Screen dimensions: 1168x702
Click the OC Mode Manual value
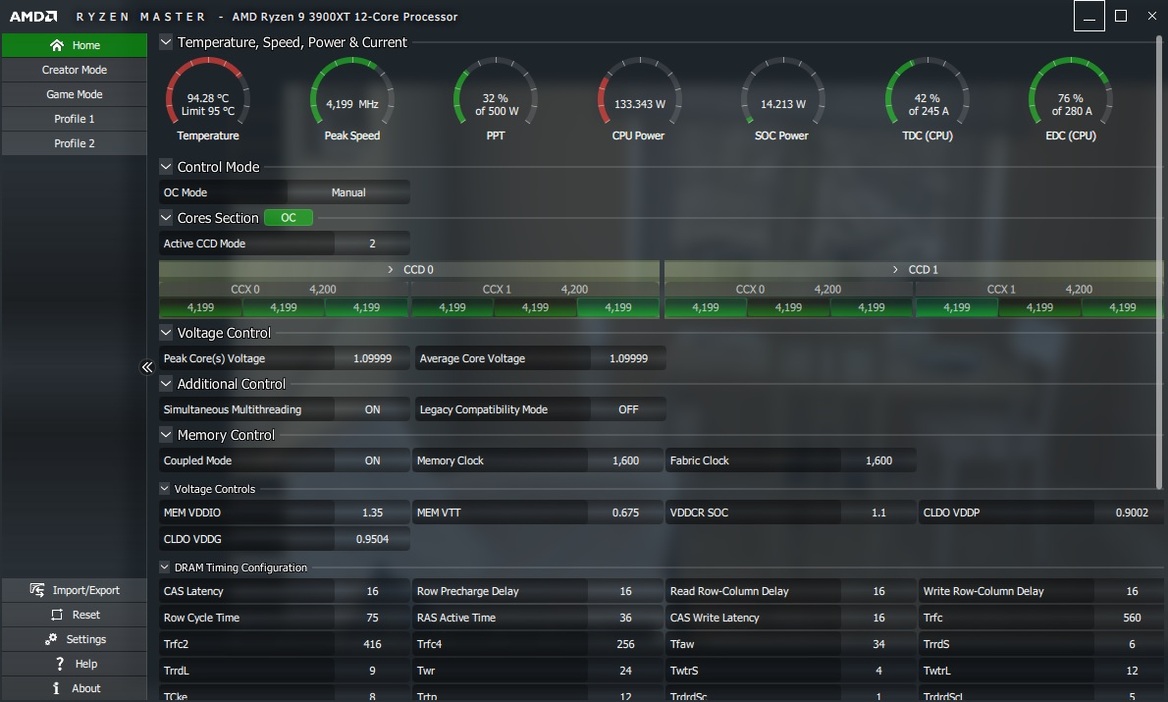pyautogui.click(x=348, y=192)
